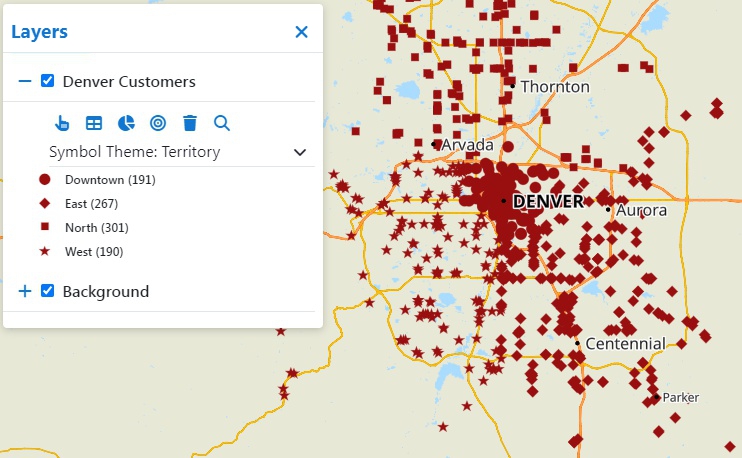Collapse the Denver Customers layer

[25, 81]
